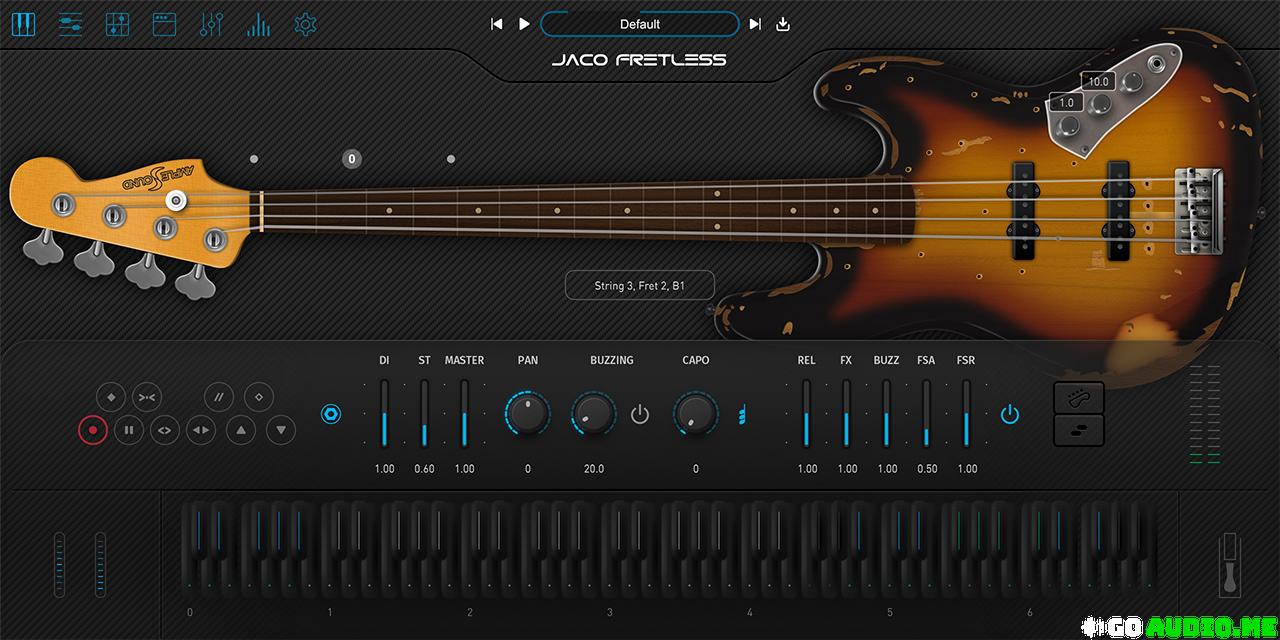Click the up triangle round button
The height and width of the screenshot is (640, 1280).
pos(240,431)
